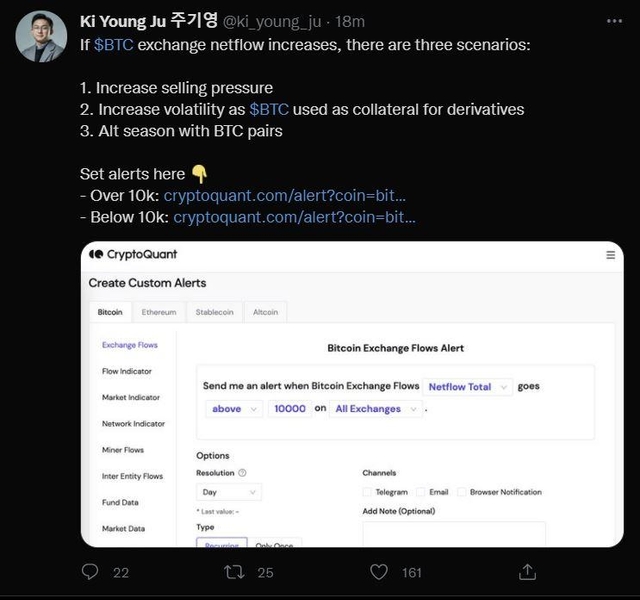
Task: Open the share icon on the tweet
Action: pyautogui.click(x=527, y=572)
